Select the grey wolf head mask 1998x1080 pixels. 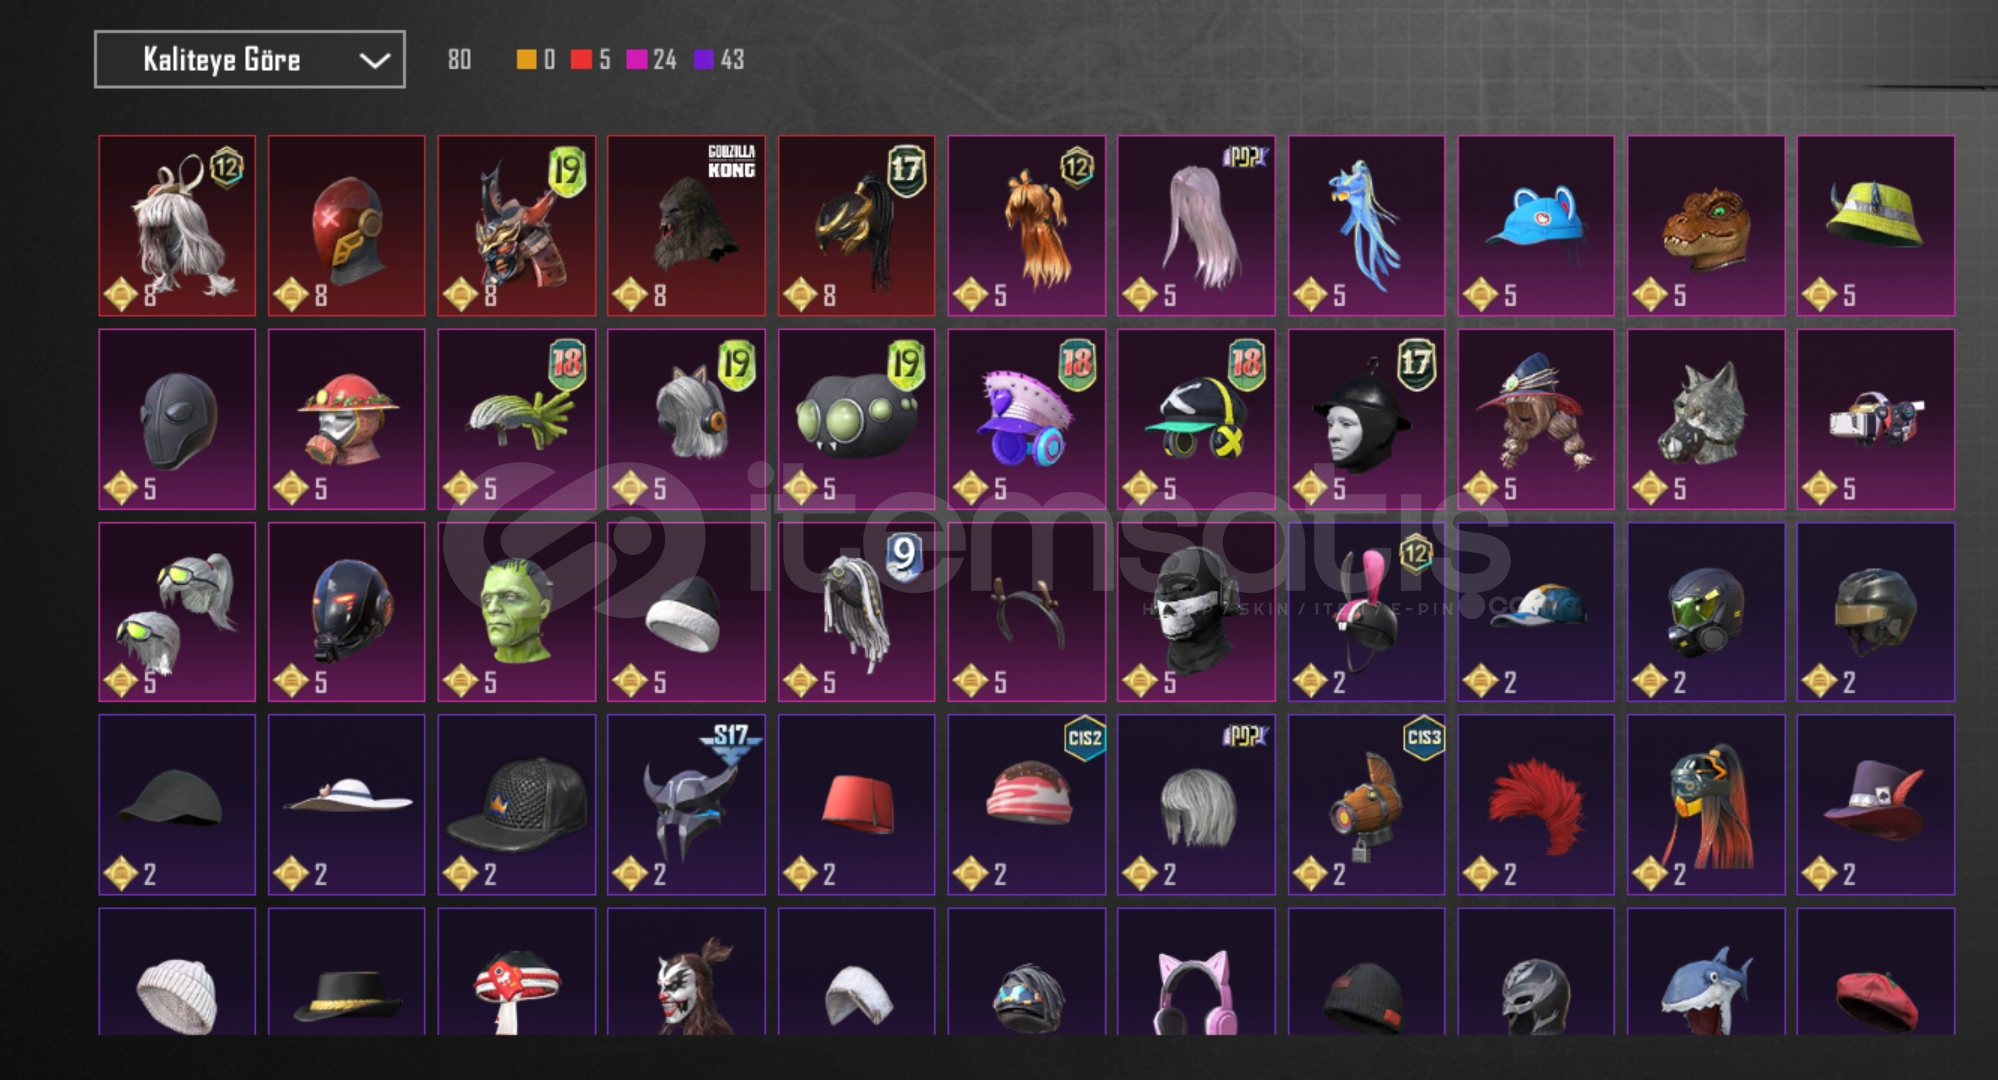1706,419
